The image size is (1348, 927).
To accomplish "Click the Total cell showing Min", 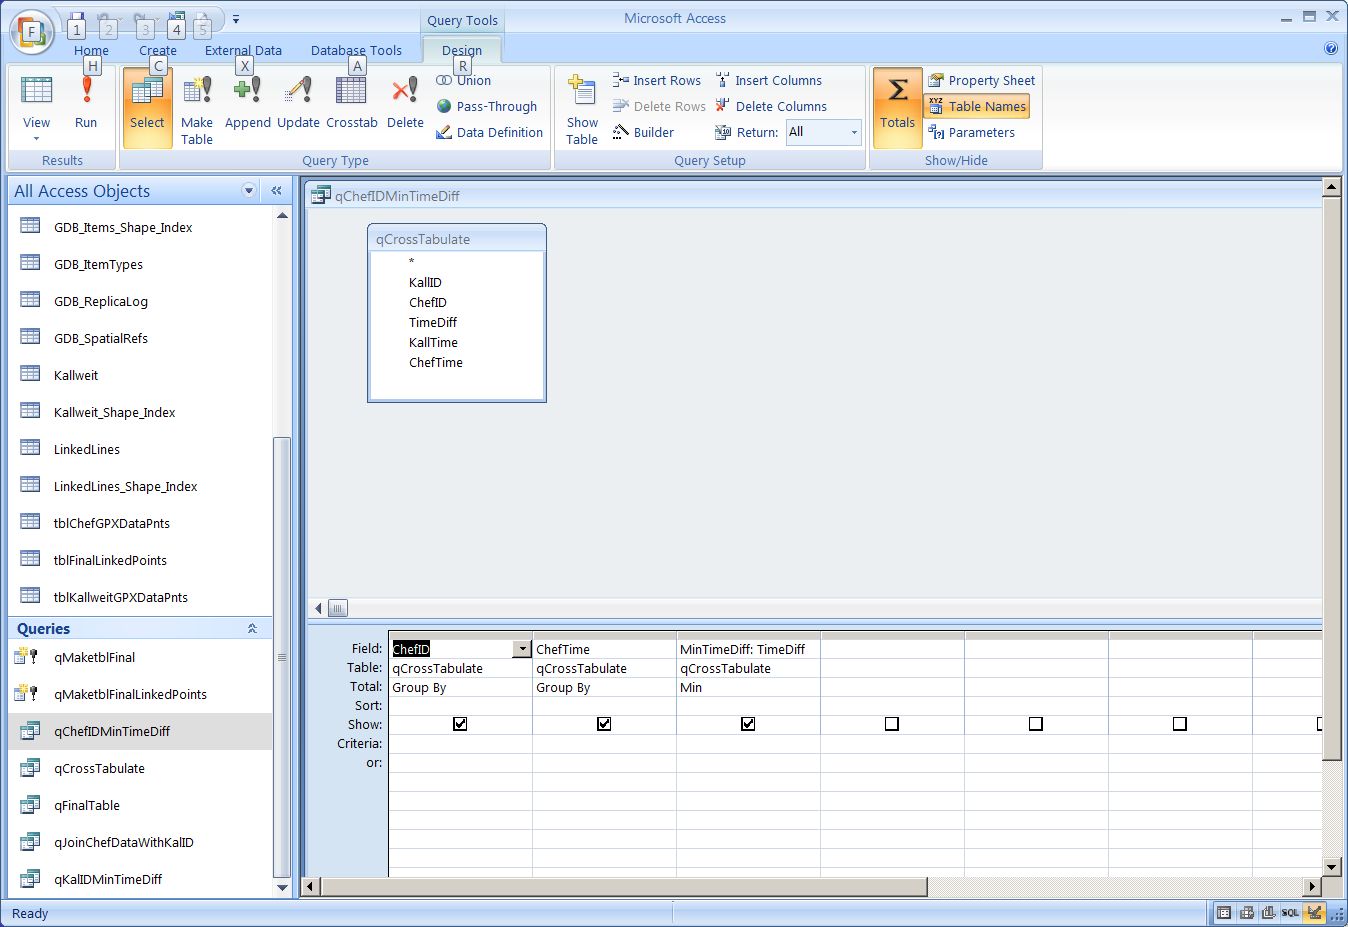I will [x=748, y=687].
